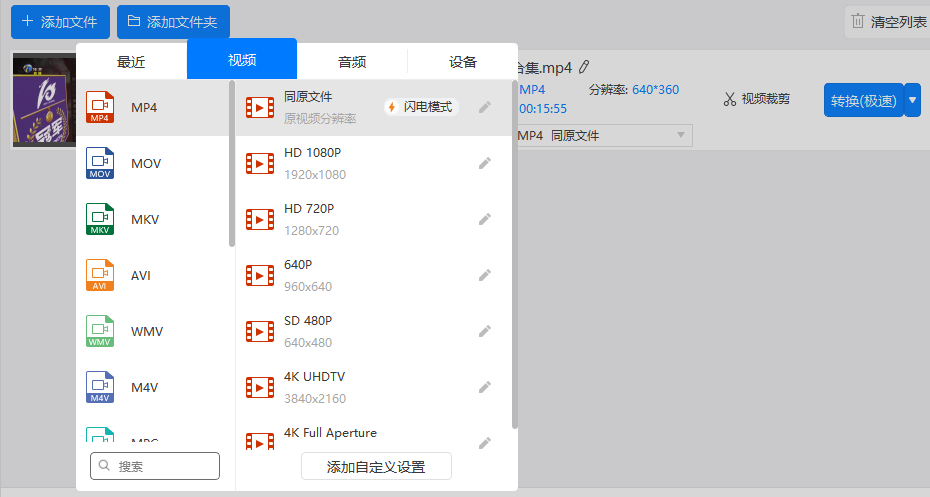Edit the HD 1080P preset pencil icon
The height and width of the screenshot is (497, 930).
point(485,163)
